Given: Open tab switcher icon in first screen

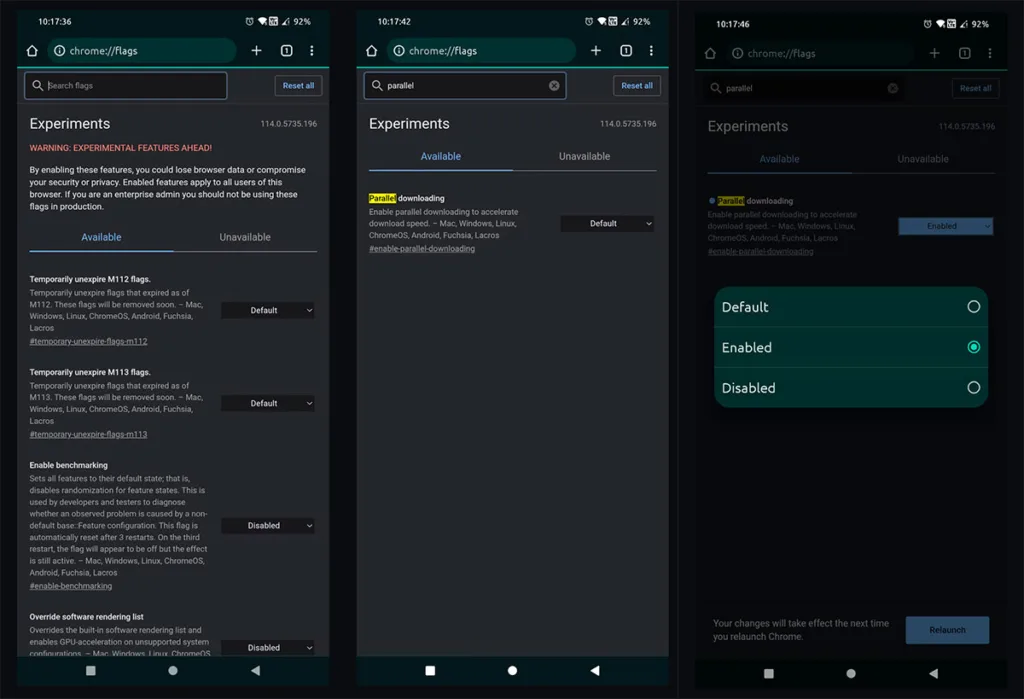Looking at the screenshot, I should [287, 50].
